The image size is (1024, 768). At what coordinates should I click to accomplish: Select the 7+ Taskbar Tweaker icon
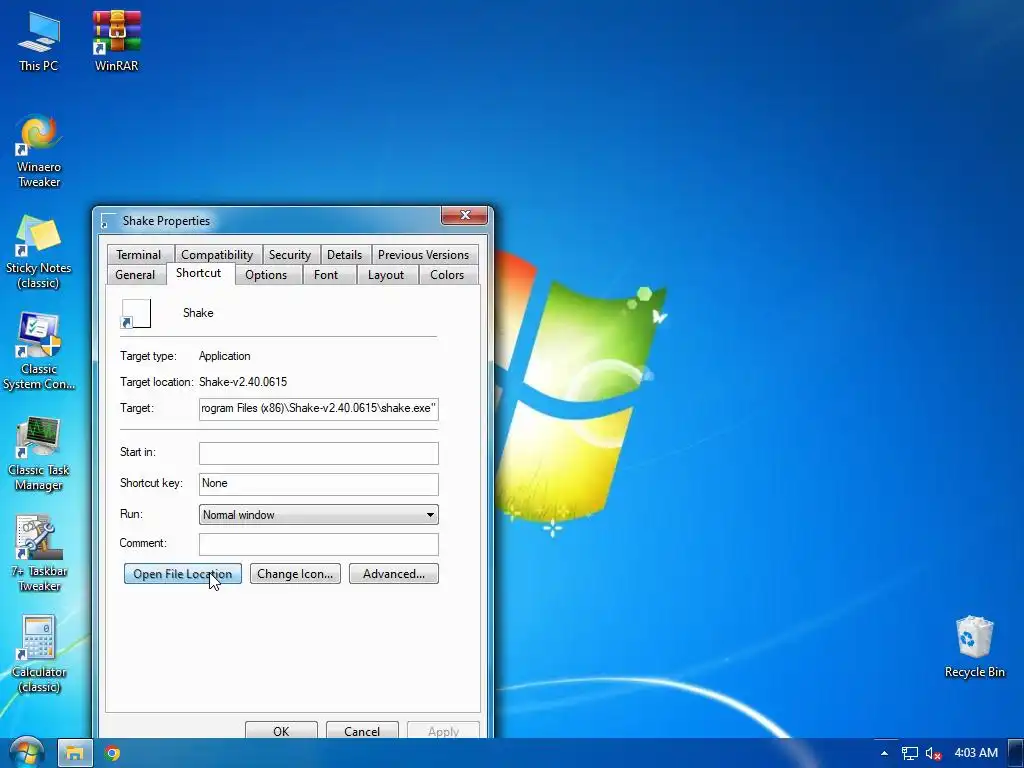pyautogui.click(x=39, y=554)
